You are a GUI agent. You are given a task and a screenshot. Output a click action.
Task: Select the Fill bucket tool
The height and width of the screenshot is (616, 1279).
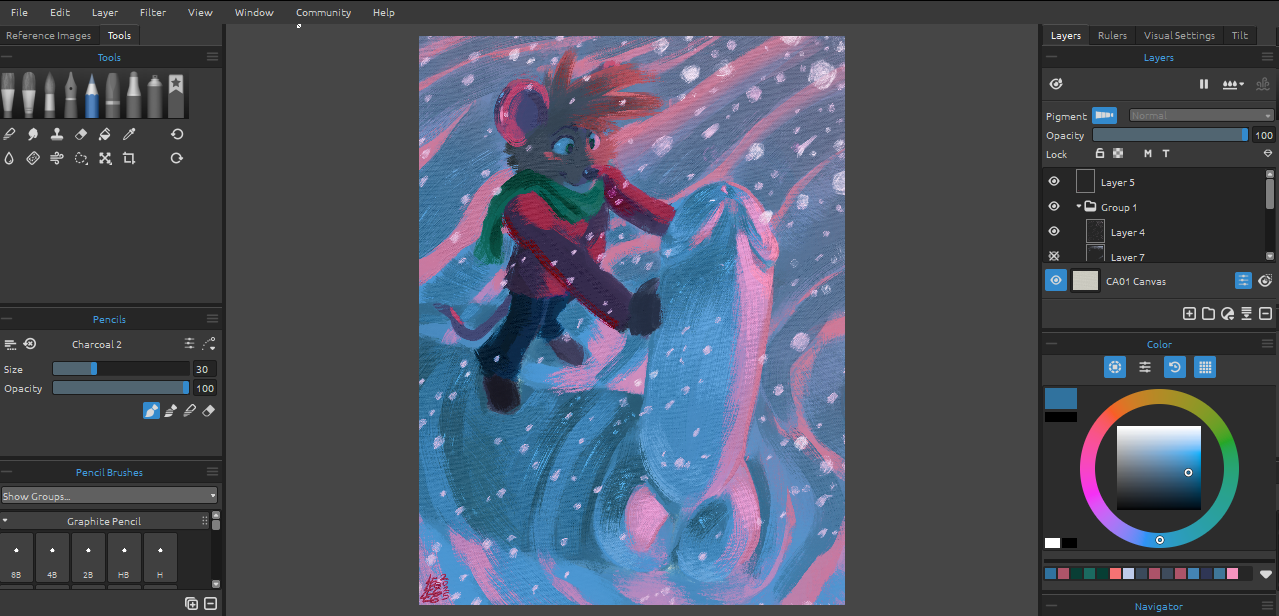105,134
